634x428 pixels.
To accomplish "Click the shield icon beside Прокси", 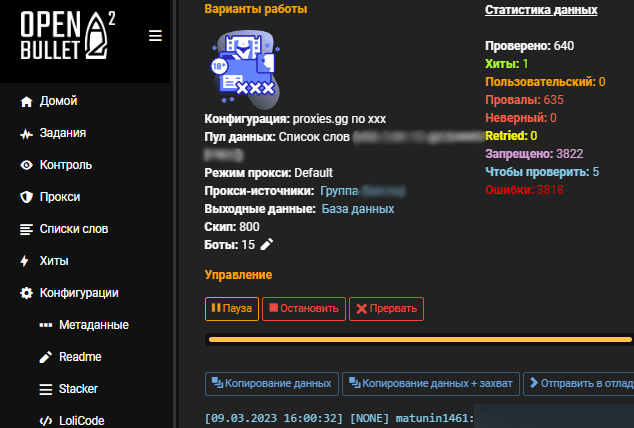I will coord(26,197).
